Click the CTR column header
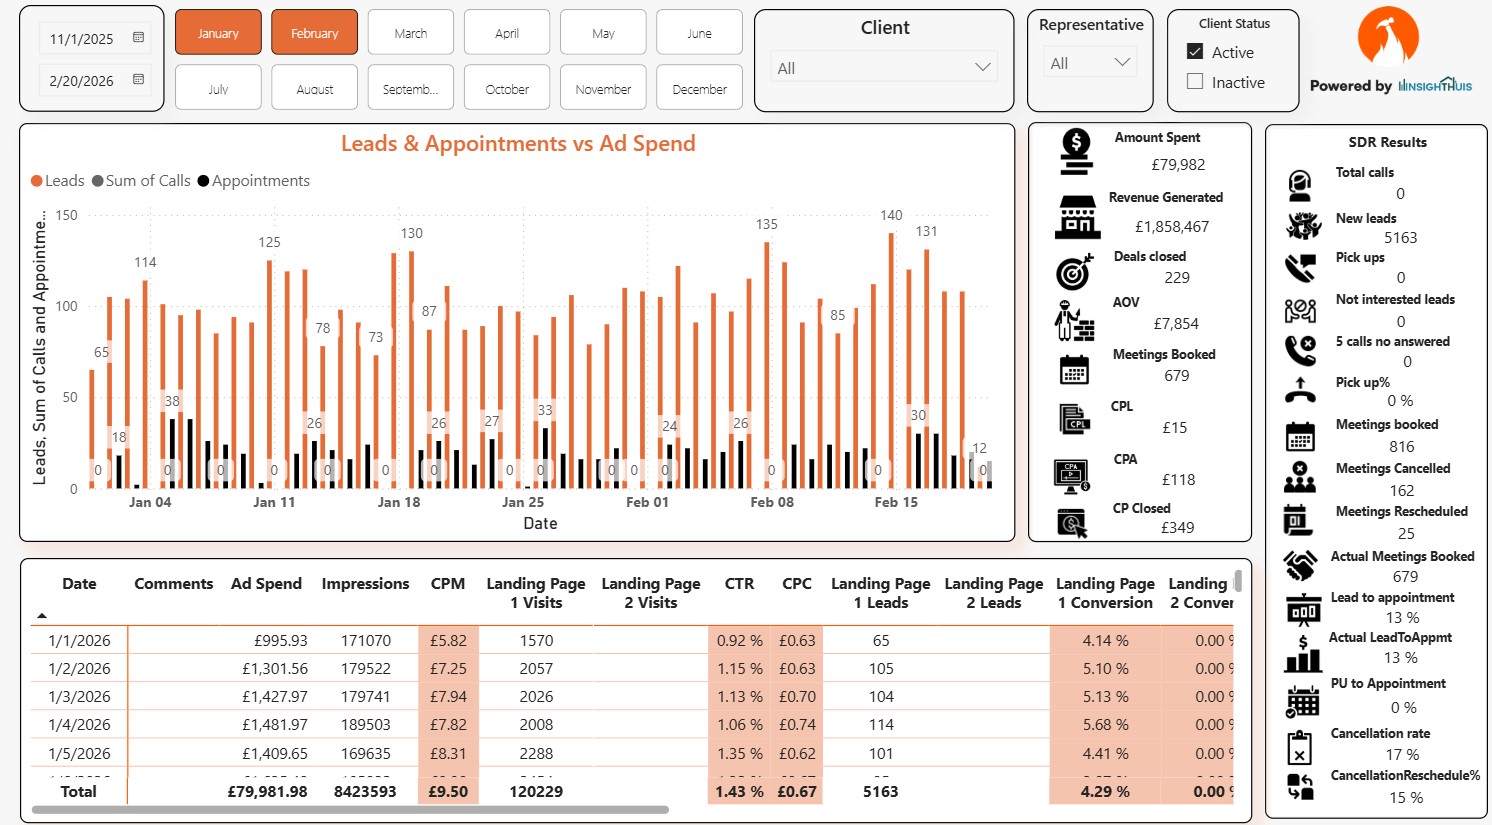 (739, 583)
